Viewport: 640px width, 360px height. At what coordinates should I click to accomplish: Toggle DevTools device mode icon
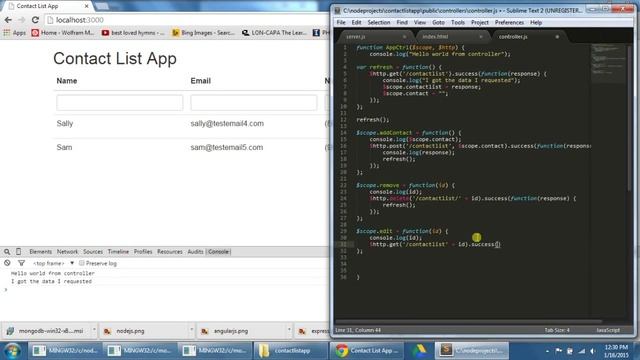(18, 252)
